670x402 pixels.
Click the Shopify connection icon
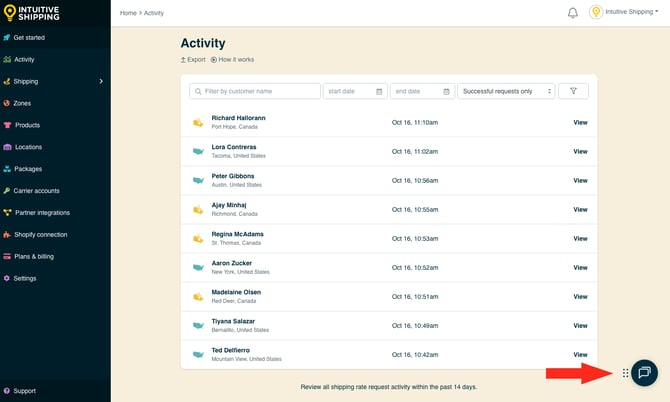pos(6,234)
